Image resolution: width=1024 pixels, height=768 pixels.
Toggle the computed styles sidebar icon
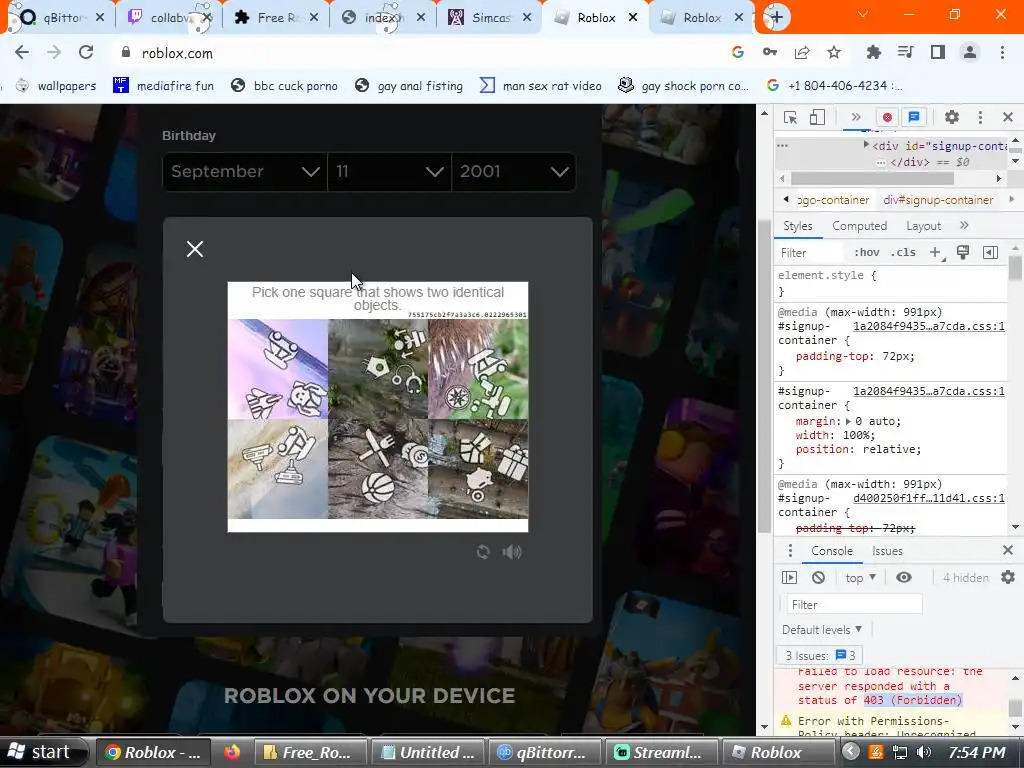990,253
